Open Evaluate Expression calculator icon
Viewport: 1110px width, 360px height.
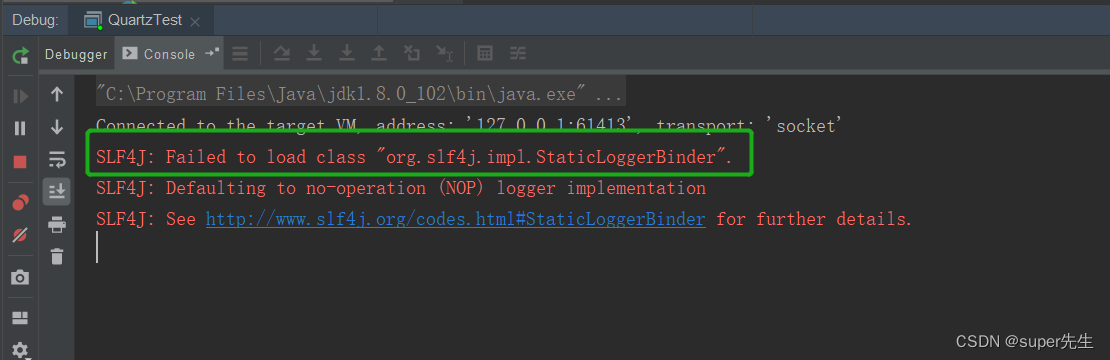coord(485,53)
